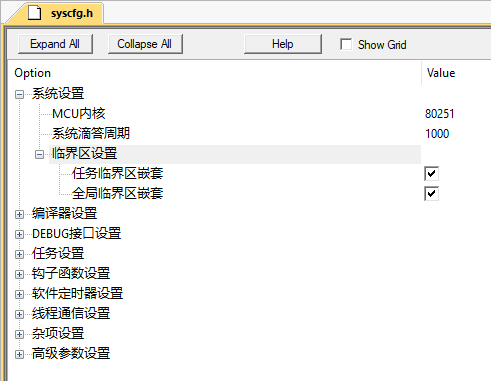The image size is (491, 381).
Task: Click the Expand All button
Action: click(55, 44)
